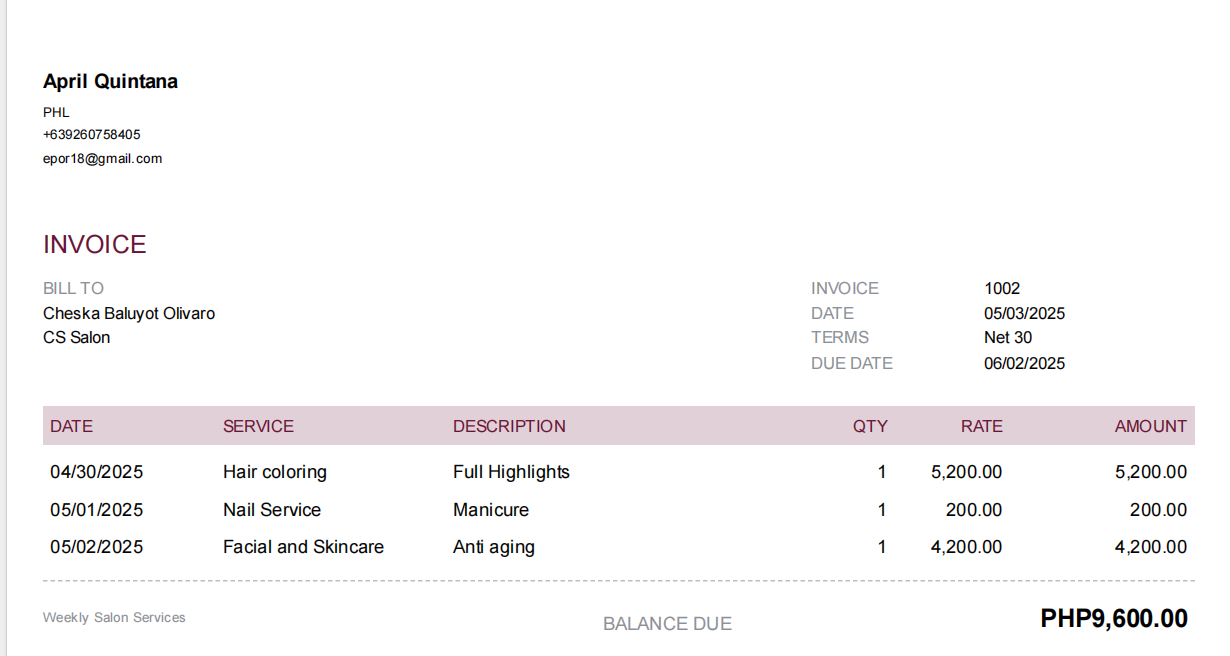Viewport: 1230px width, 656px height.
Task: Click the 4,200.00 rate for Anti aging
Action: pos(964,547)
